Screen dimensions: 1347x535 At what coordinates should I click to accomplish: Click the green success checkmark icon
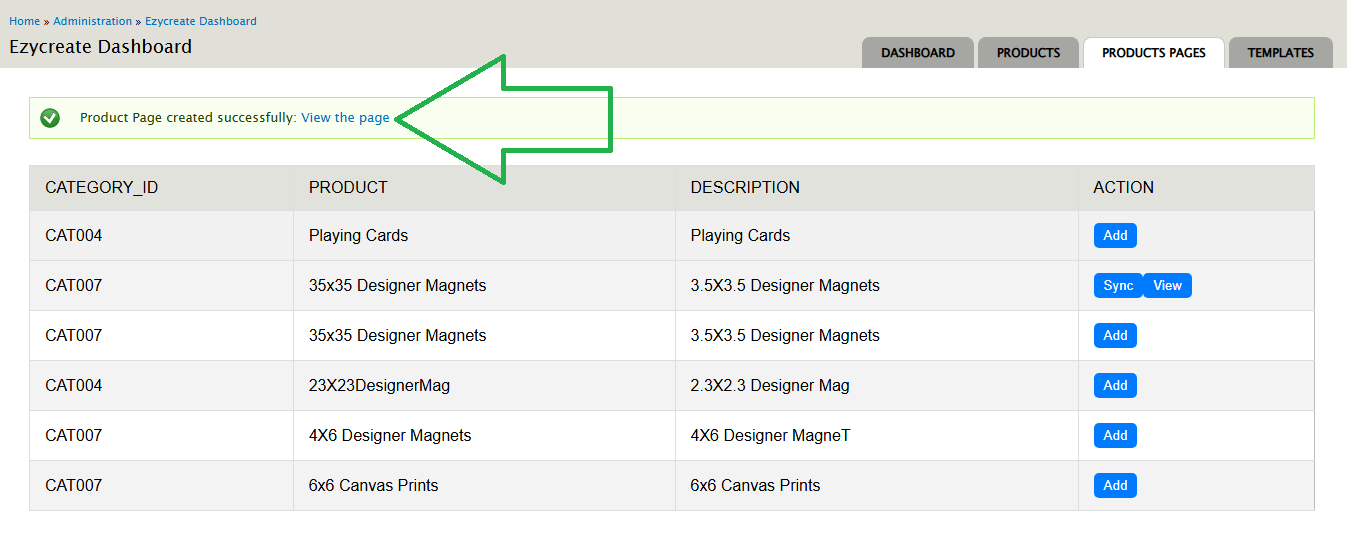[50, 118]
